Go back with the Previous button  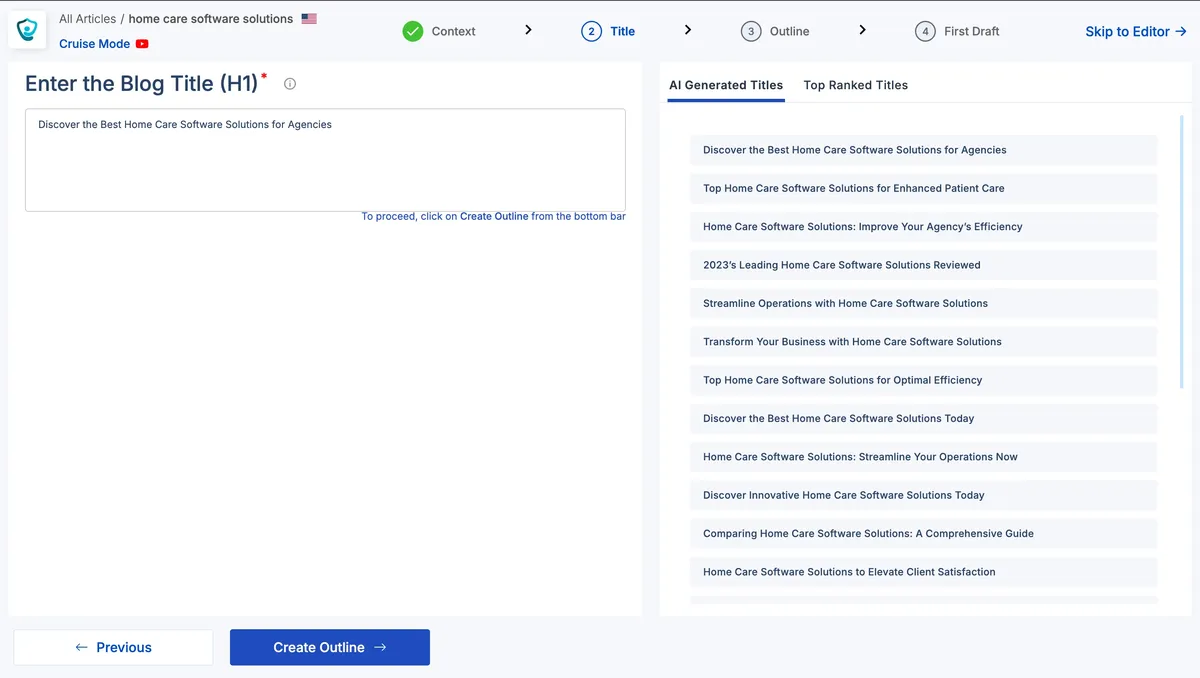tap(113, 647)
